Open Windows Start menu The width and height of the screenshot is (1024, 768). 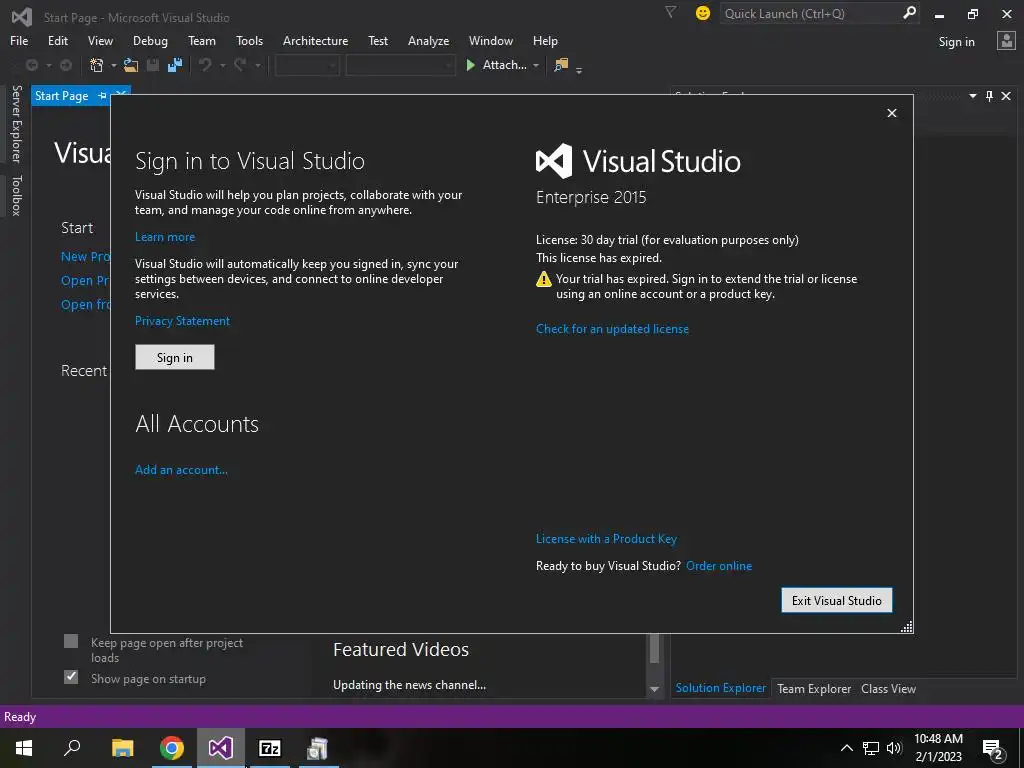tap(24, 748)
